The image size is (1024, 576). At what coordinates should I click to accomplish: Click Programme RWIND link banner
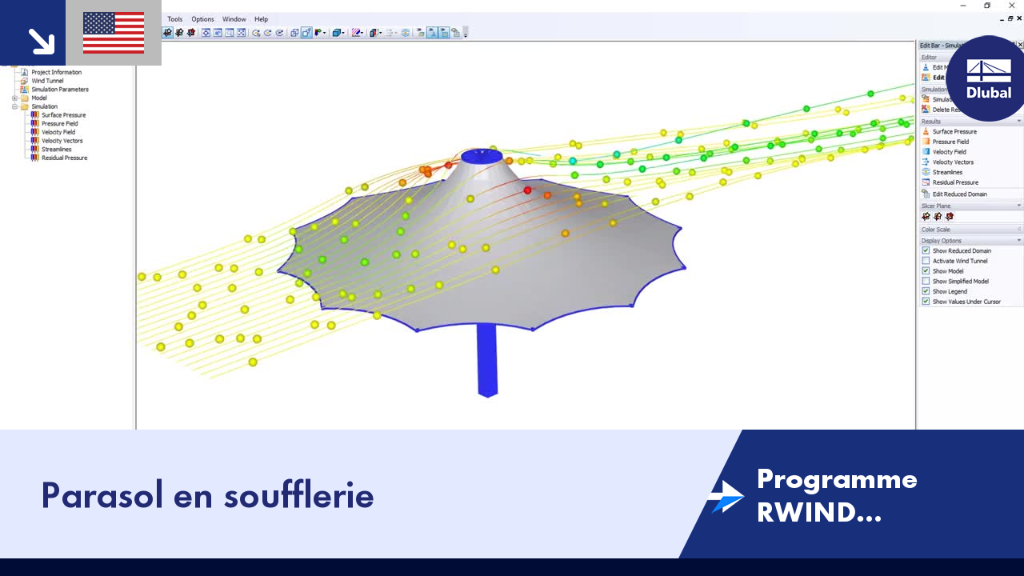pyautogui.click(x=837, y=496)
